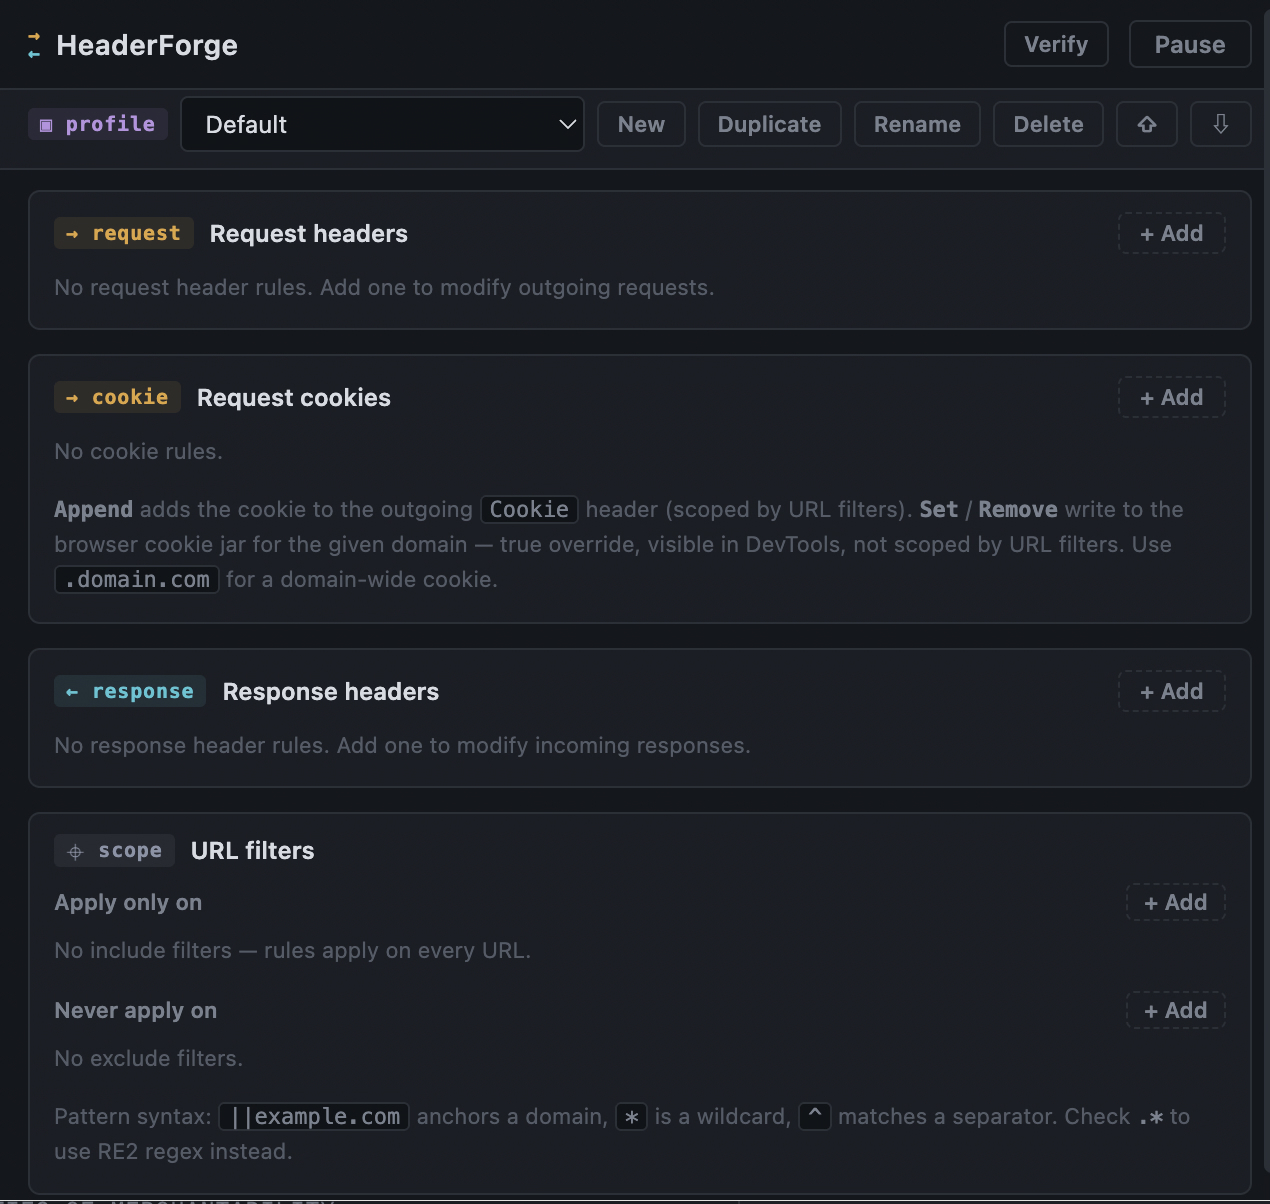
Task: Click the '||example.com' pattern chip
Action: click(314, 1116)
